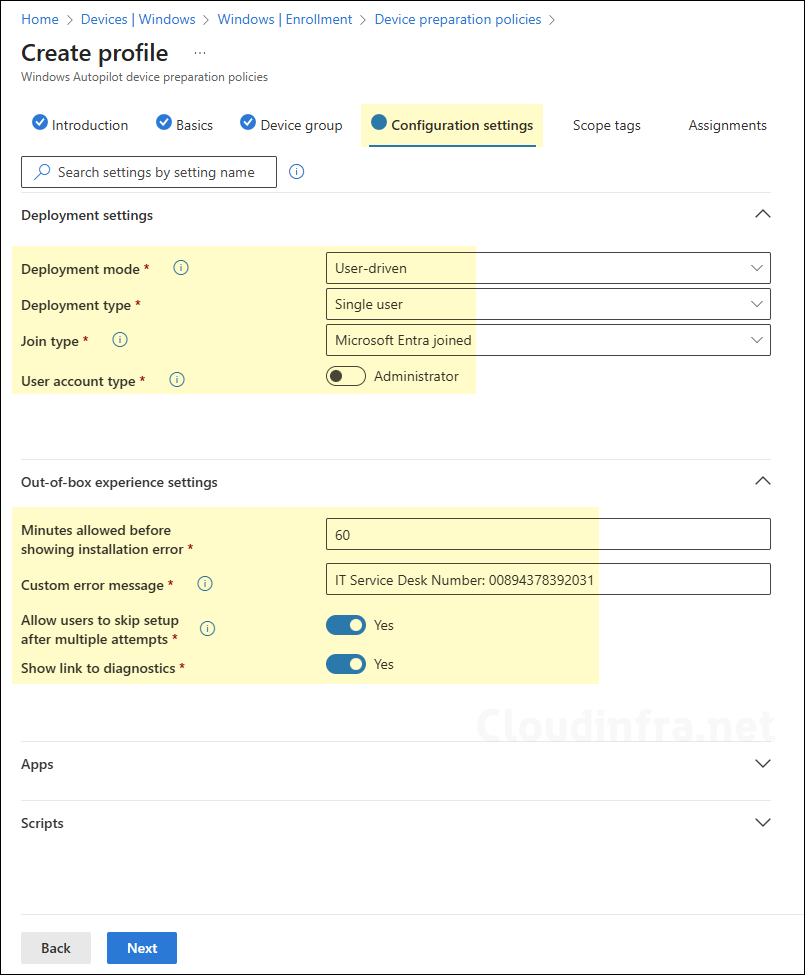805x975 pixels.
Task: Click info icon beside Custom error message
Action: pos(205,584)
